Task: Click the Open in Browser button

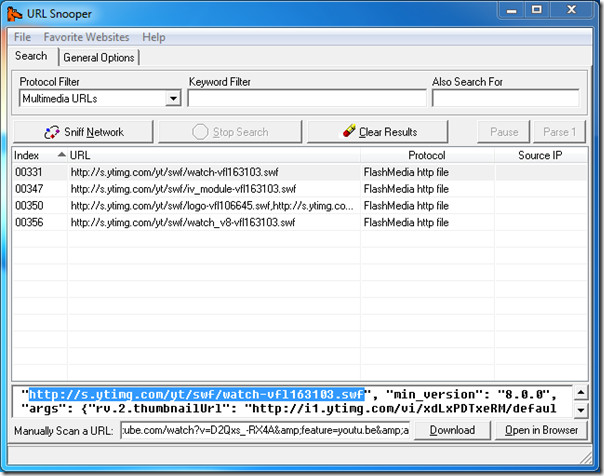Action: tap(541, 430)
